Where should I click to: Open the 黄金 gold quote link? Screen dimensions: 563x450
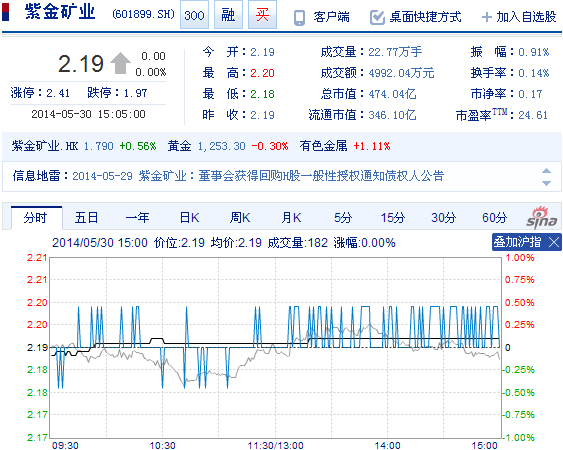(179, 146)
